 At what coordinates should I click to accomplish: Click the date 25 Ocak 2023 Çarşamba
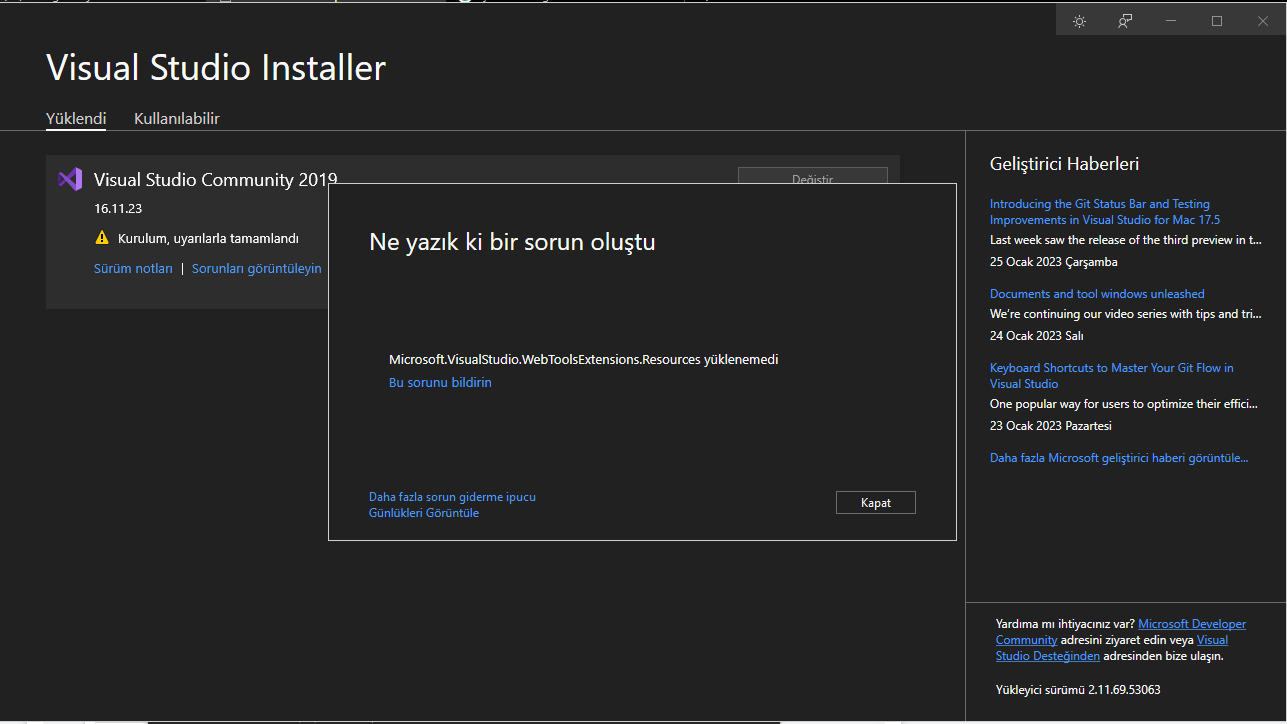coord(1054,262)
